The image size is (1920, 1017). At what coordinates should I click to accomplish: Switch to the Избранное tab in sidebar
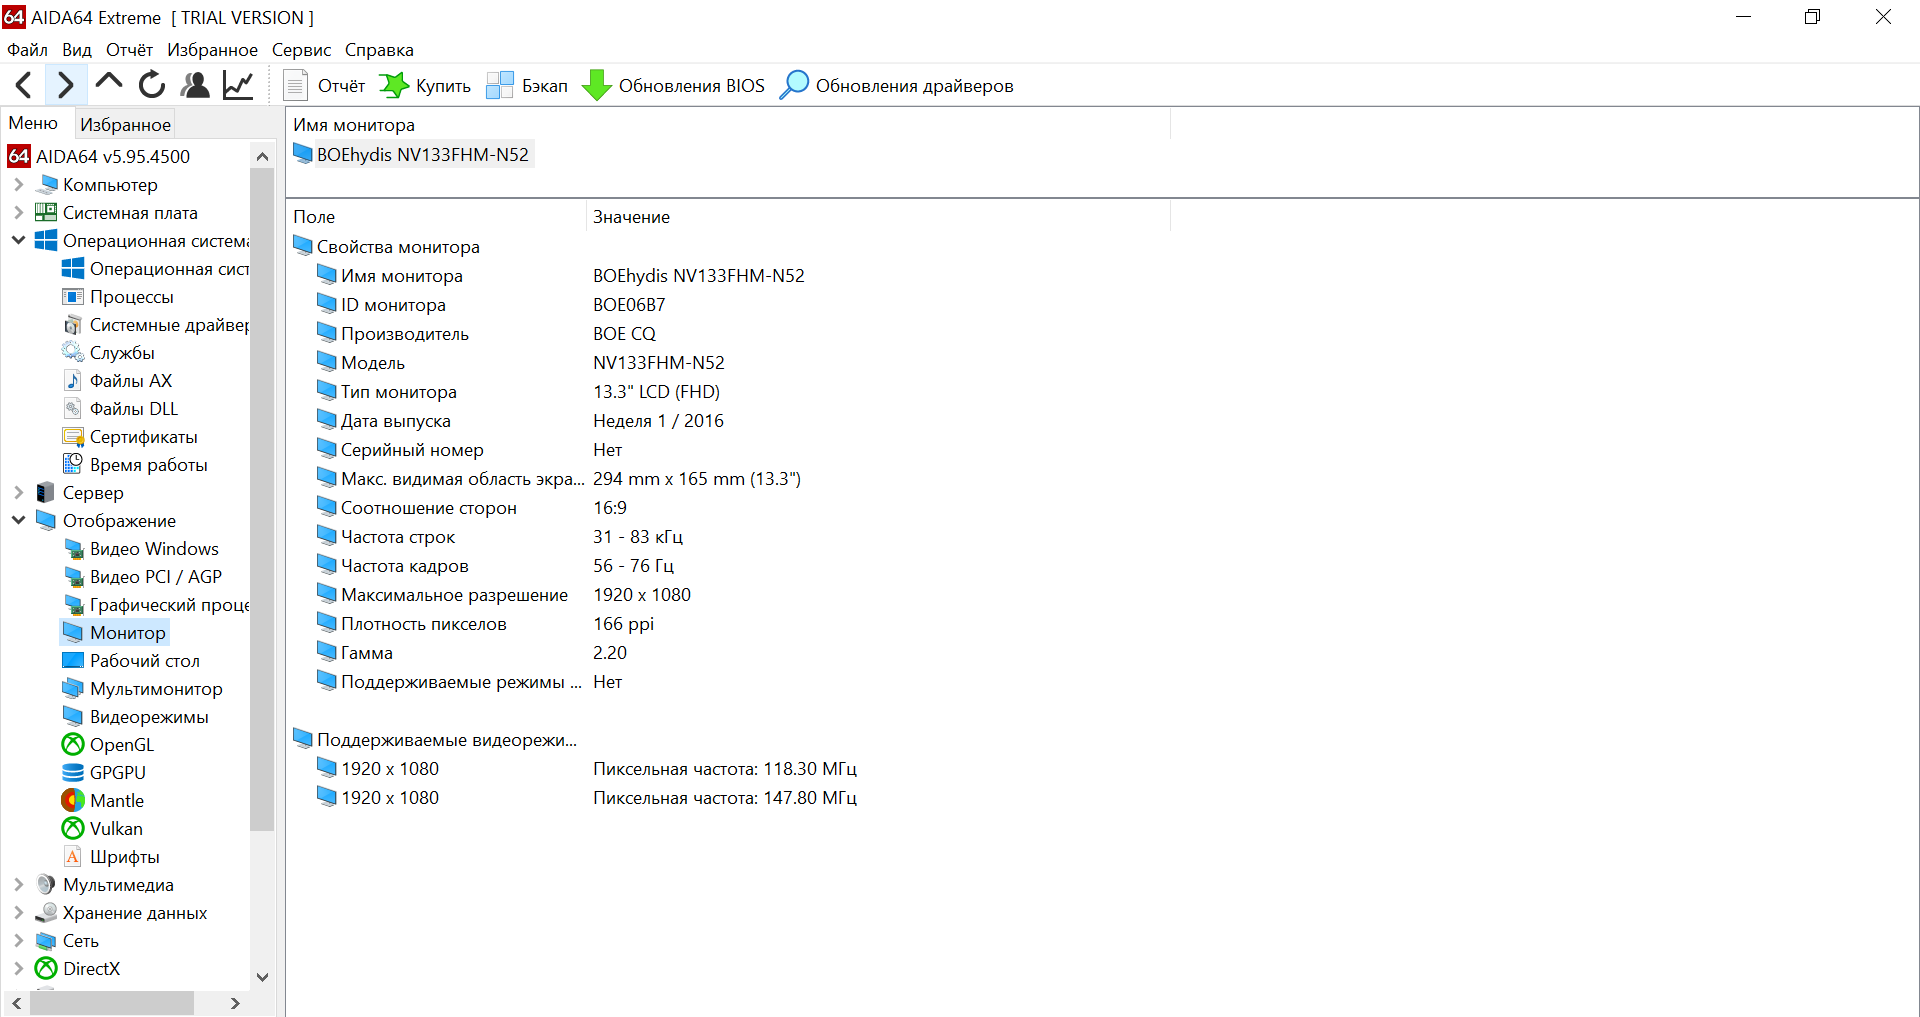point(125,124)
